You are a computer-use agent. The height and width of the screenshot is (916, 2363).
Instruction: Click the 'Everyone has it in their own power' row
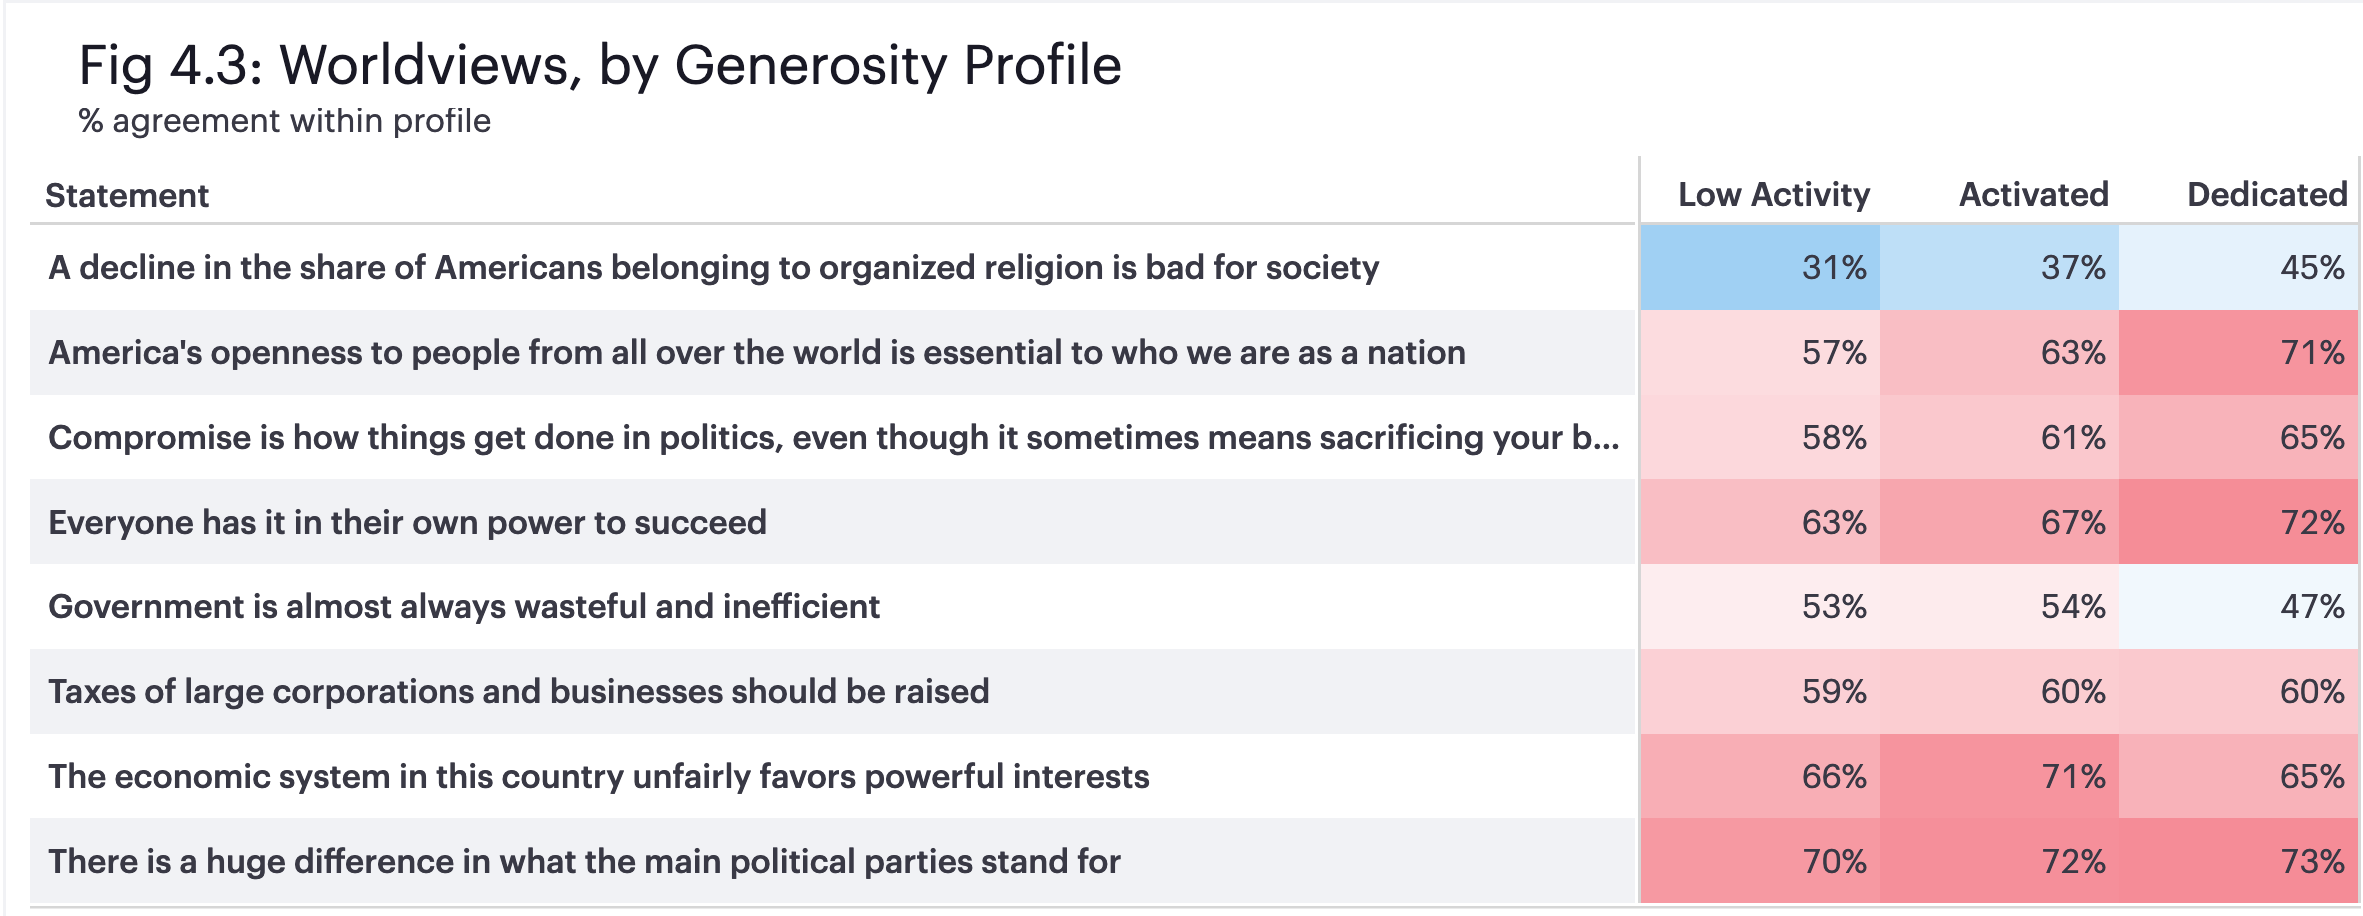[407, 523]
